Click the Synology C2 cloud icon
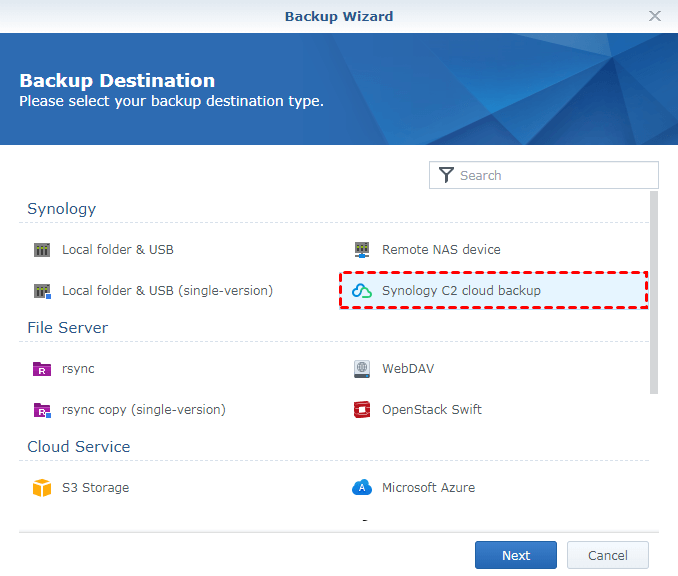 [x=362, y=291]
